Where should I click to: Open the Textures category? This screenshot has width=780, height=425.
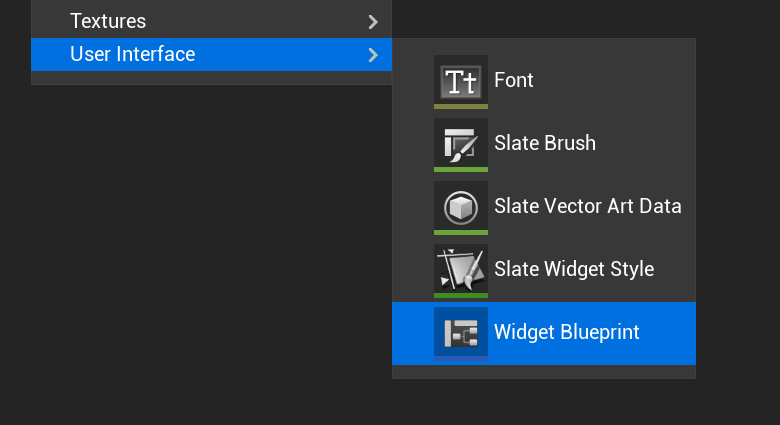[x=108, y=21]
